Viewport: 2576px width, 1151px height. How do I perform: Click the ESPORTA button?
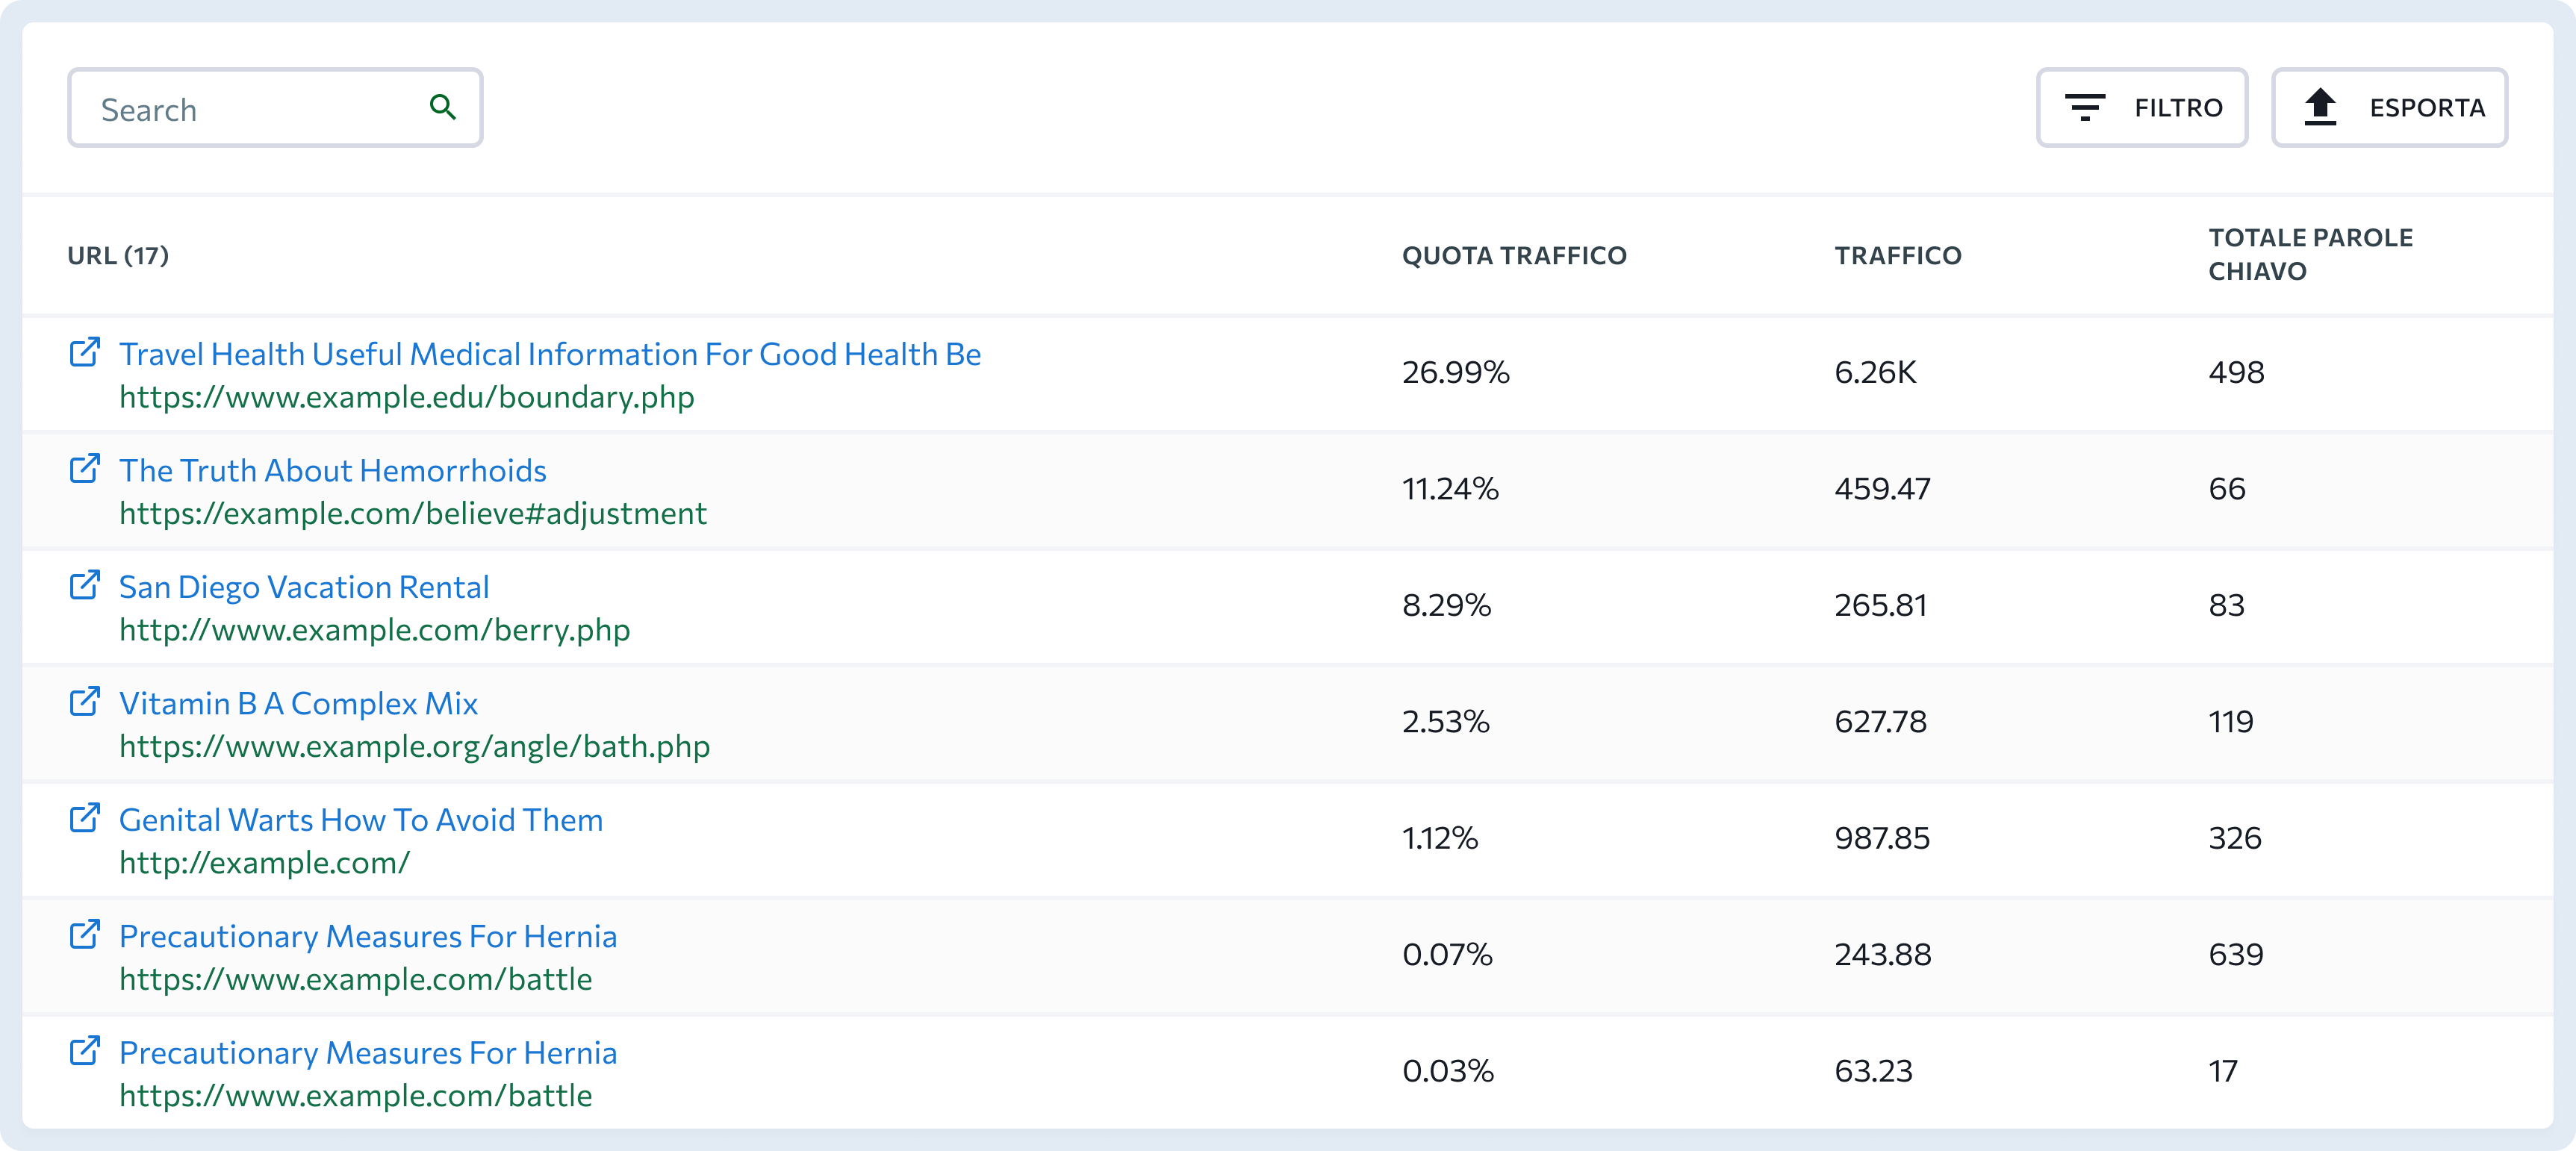point(2389,107)
